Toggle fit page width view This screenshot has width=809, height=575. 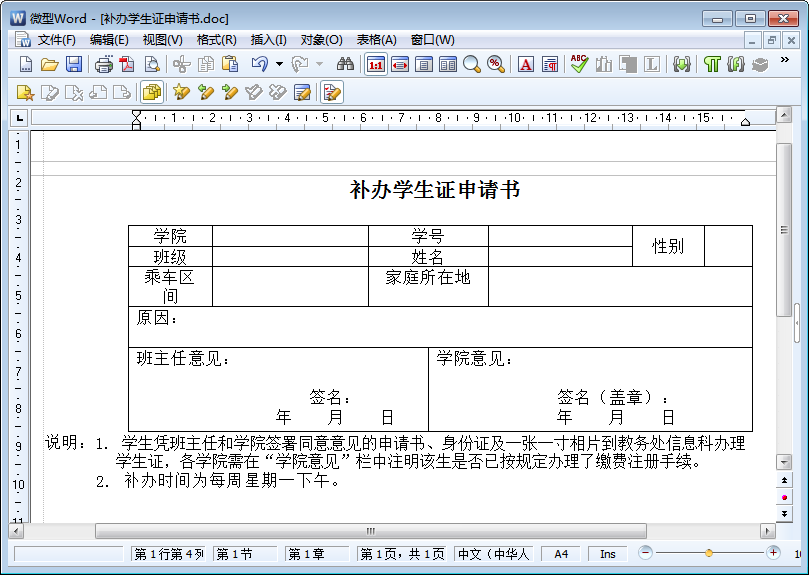[x=400, y=65]
